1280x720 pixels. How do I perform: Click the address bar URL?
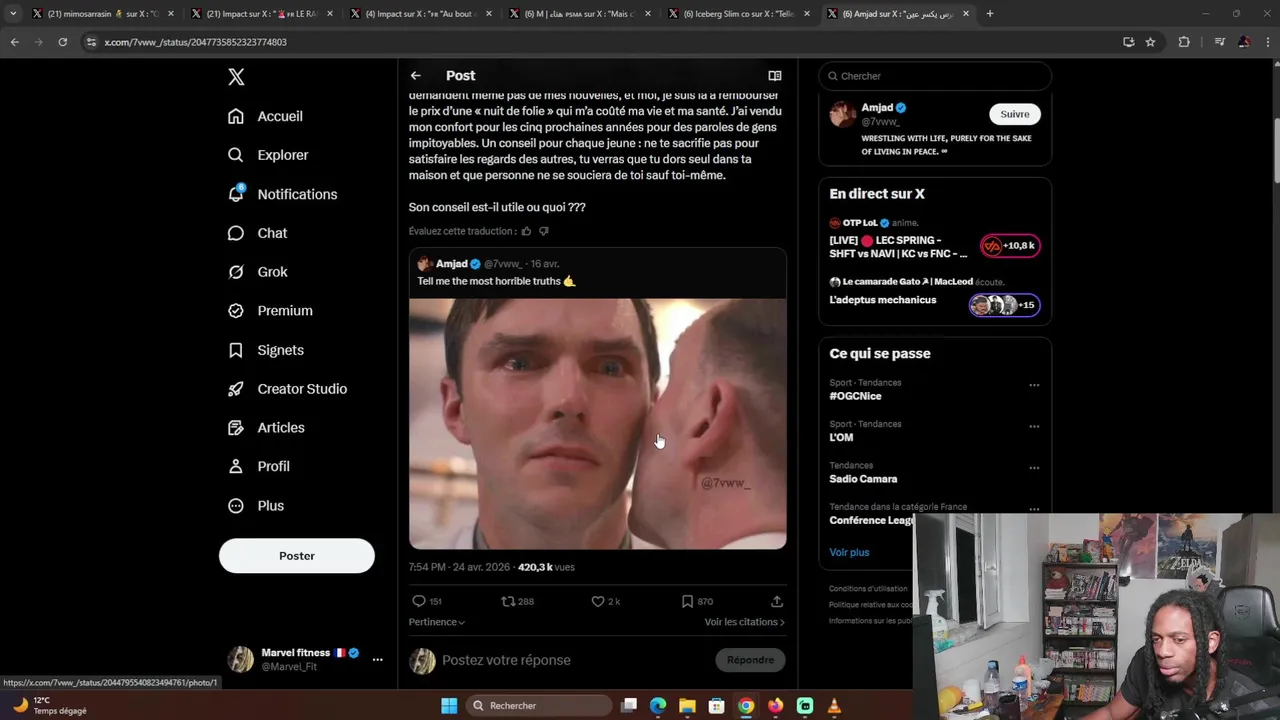point(195,42)
